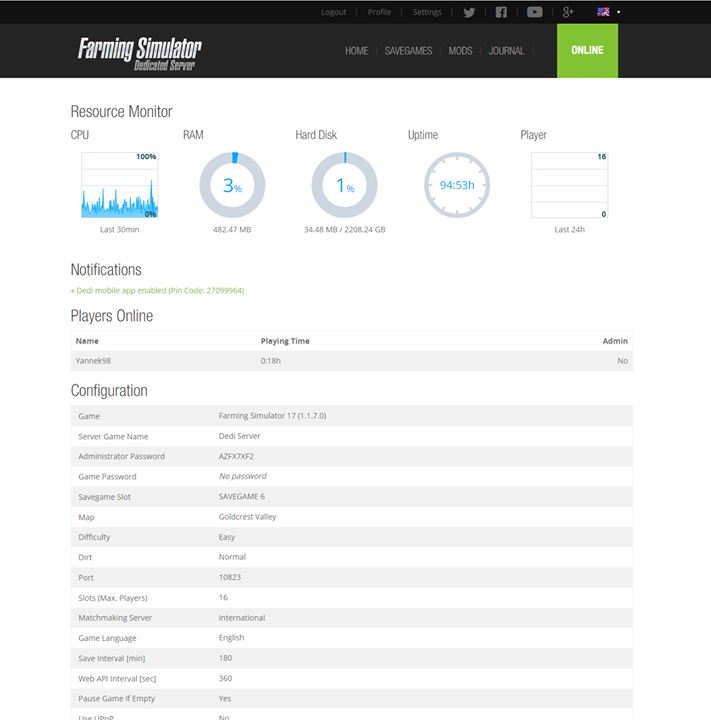Open the JOURNAL menu item

tap(506, 51)
